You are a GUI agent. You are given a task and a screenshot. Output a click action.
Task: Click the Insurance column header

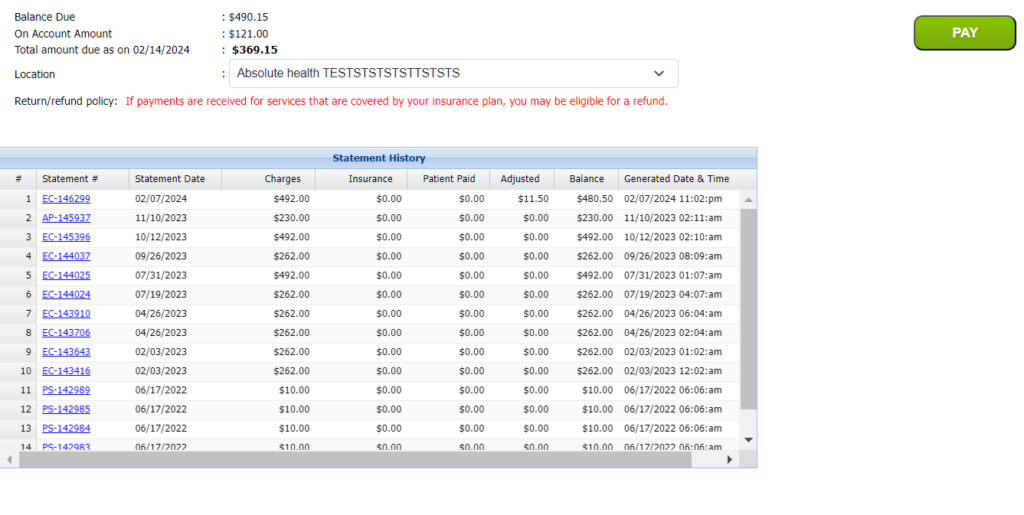[370, 179]
